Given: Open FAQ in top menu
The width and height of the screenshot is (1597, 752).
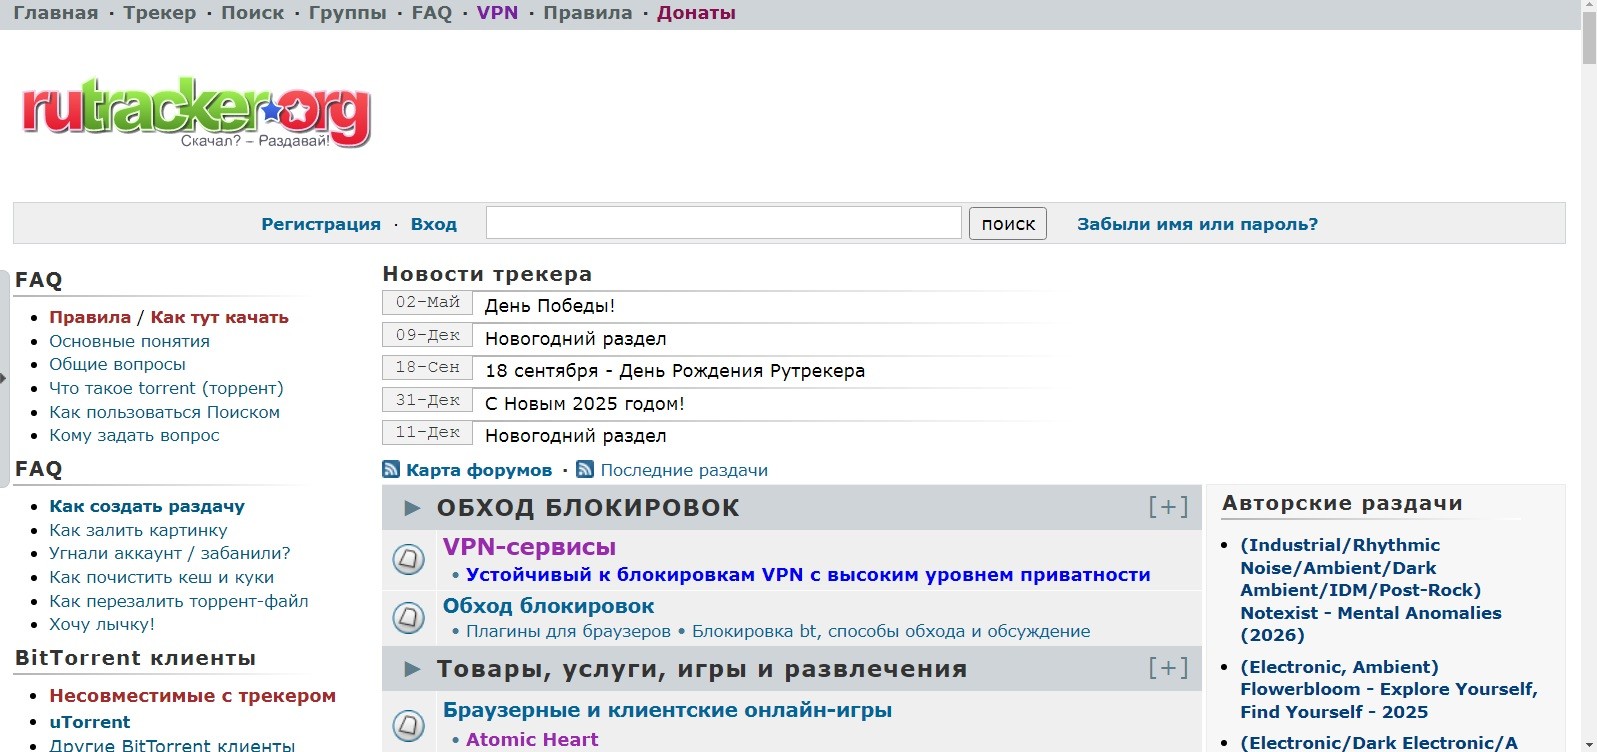Looking at the screenshot, I should [x=432, y=13].
